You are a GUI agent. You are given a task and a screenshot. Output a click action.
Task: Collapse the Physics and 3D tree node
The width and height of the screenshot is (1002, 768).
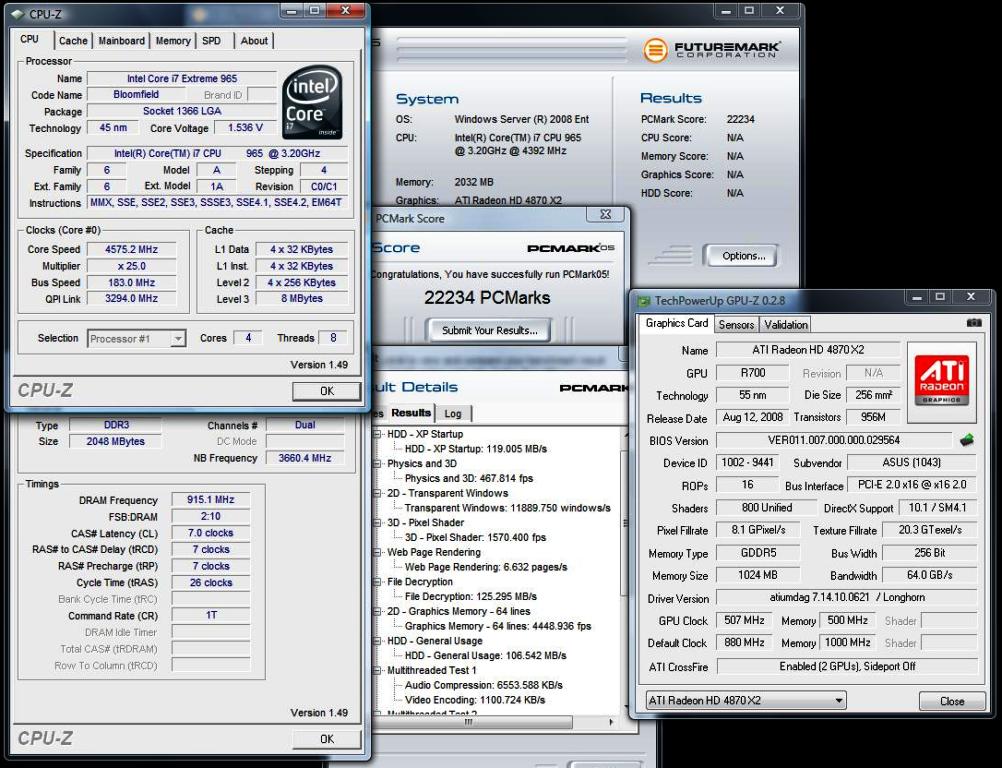pyautogui.click(x=378, y=464)
